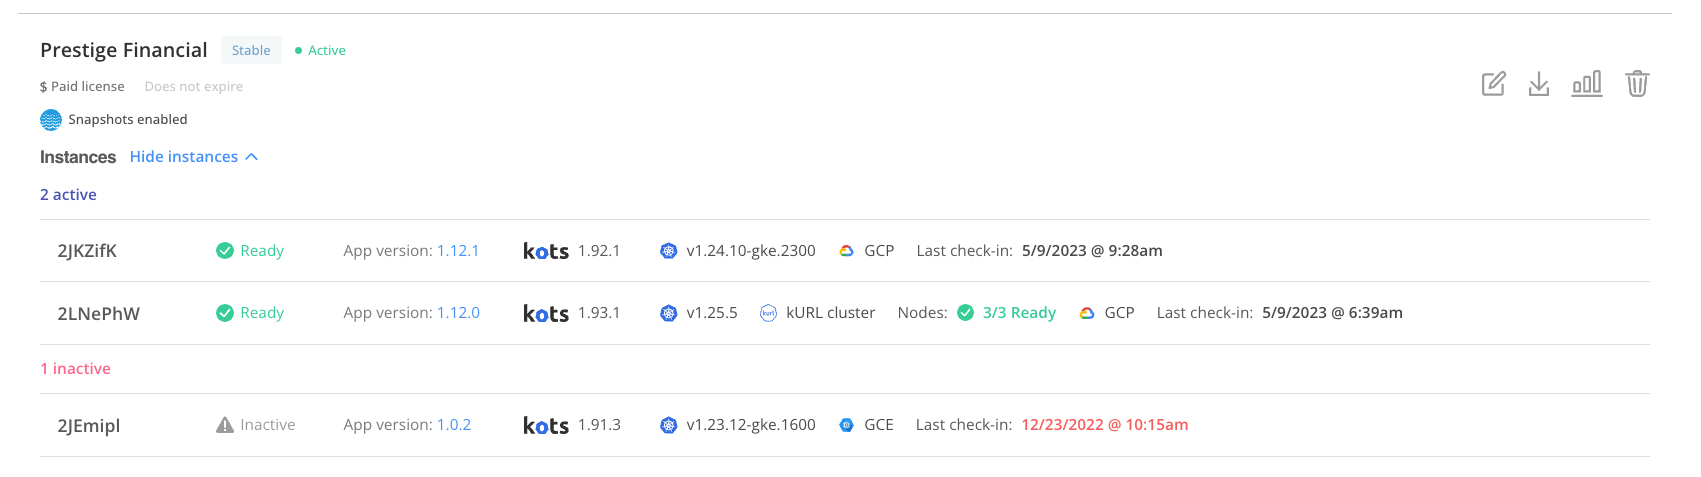This screenshot has height=477, width=1701.
Task: Open app version 1.0.2 link
Action: tap(454, 425)
